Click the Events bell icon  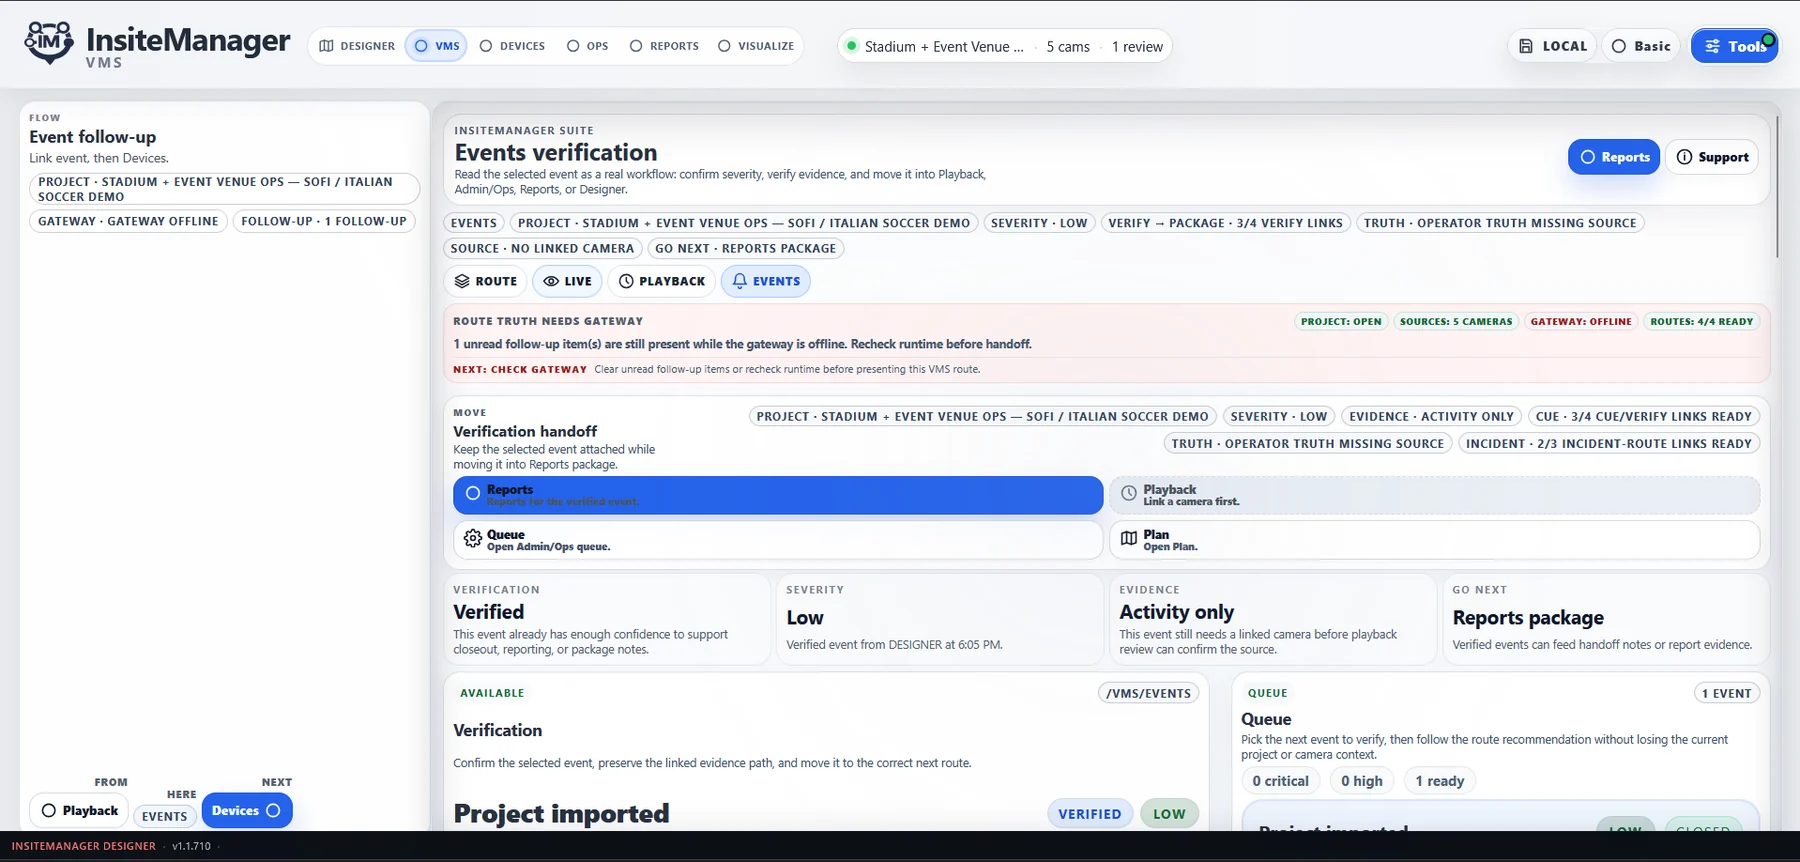point(740,281)
